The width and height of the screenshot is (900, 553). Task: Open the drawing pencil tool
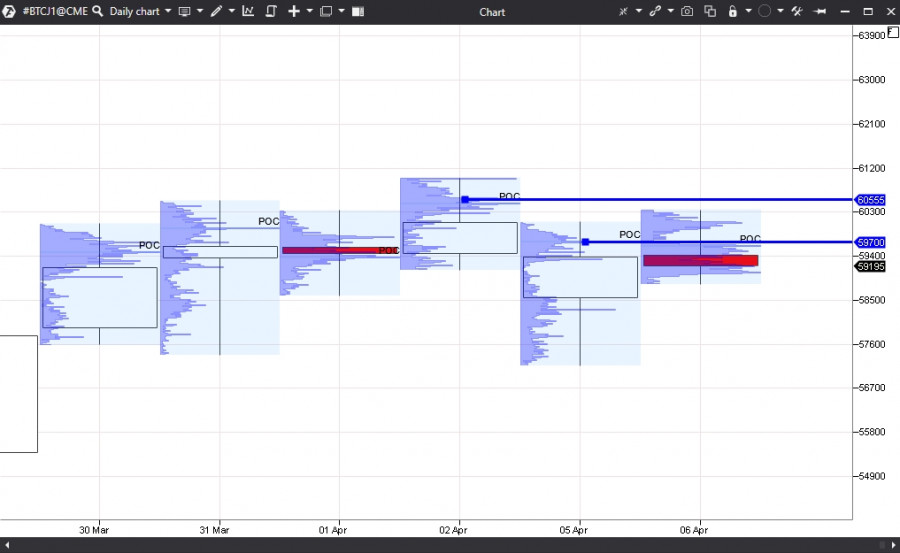click(216, 11)
